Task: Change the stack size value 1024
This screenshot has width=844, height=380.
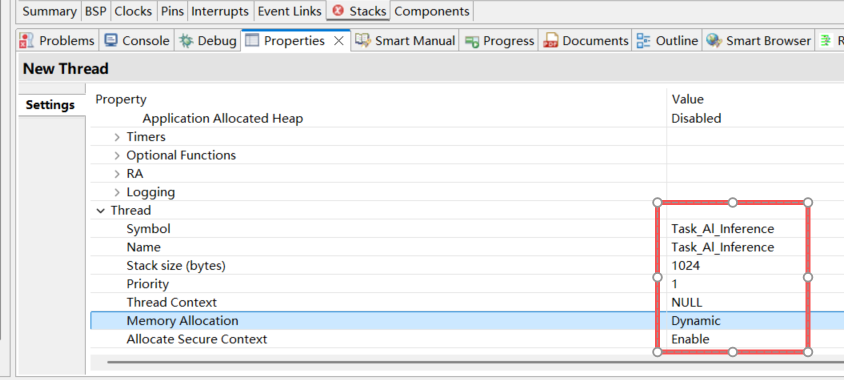Action: 685,265
